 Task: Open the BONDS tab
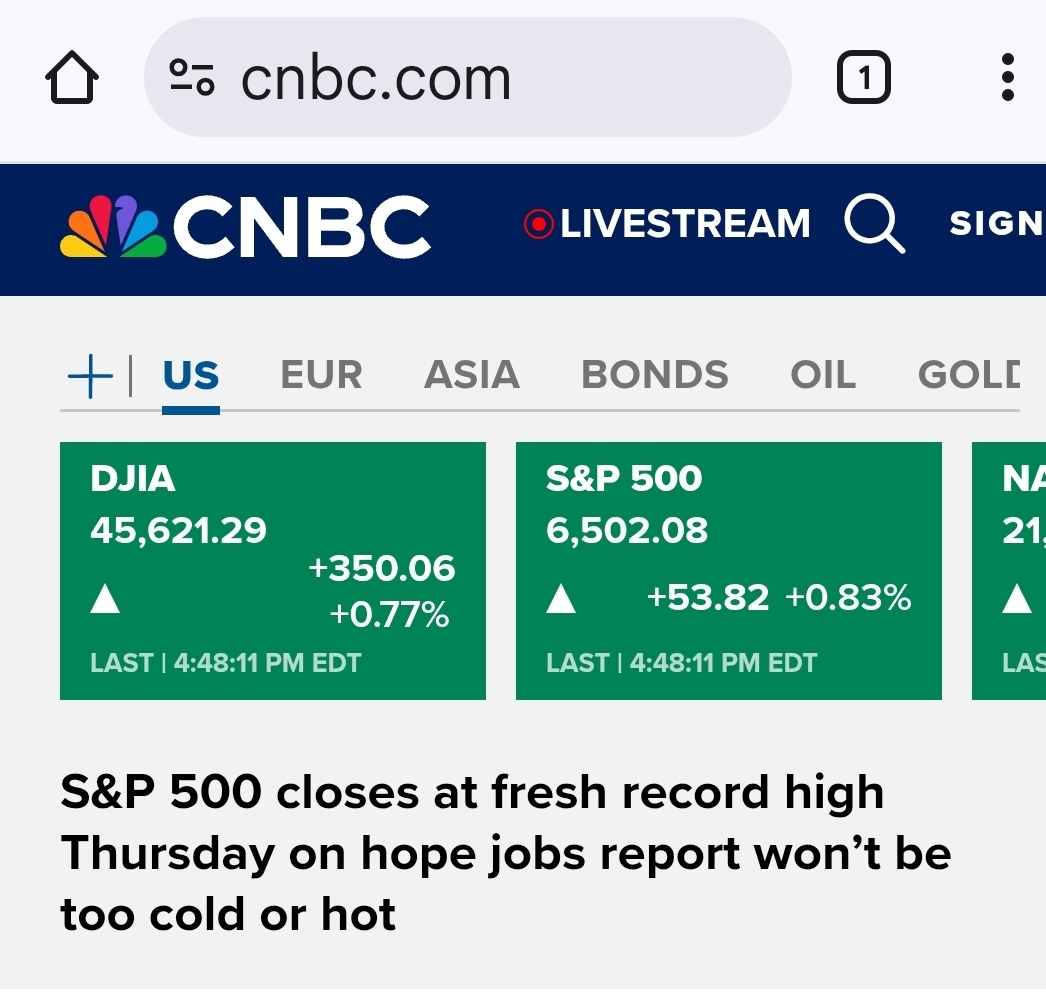tap(655, 375)
